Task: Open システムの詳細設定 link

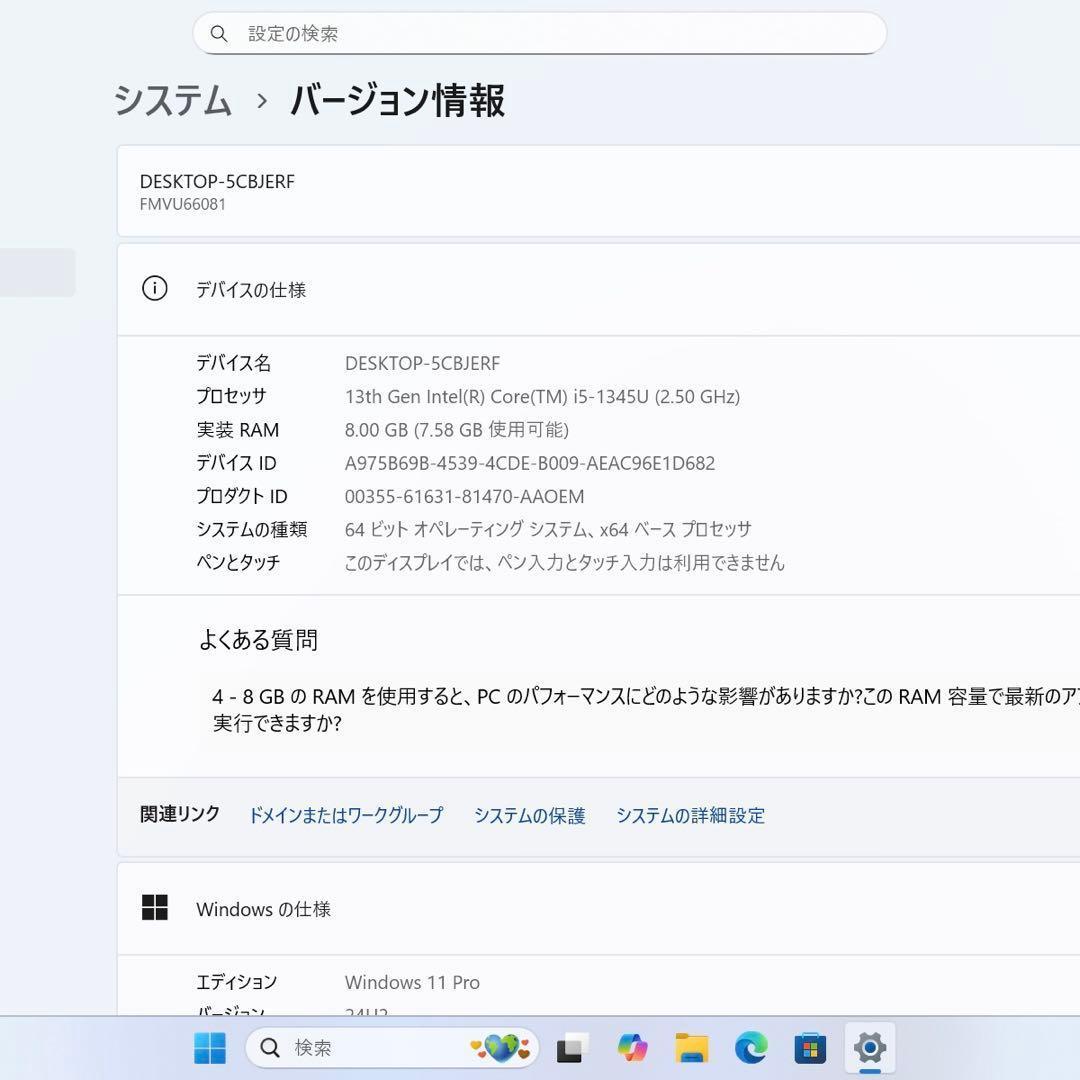Action: [691, 815]
